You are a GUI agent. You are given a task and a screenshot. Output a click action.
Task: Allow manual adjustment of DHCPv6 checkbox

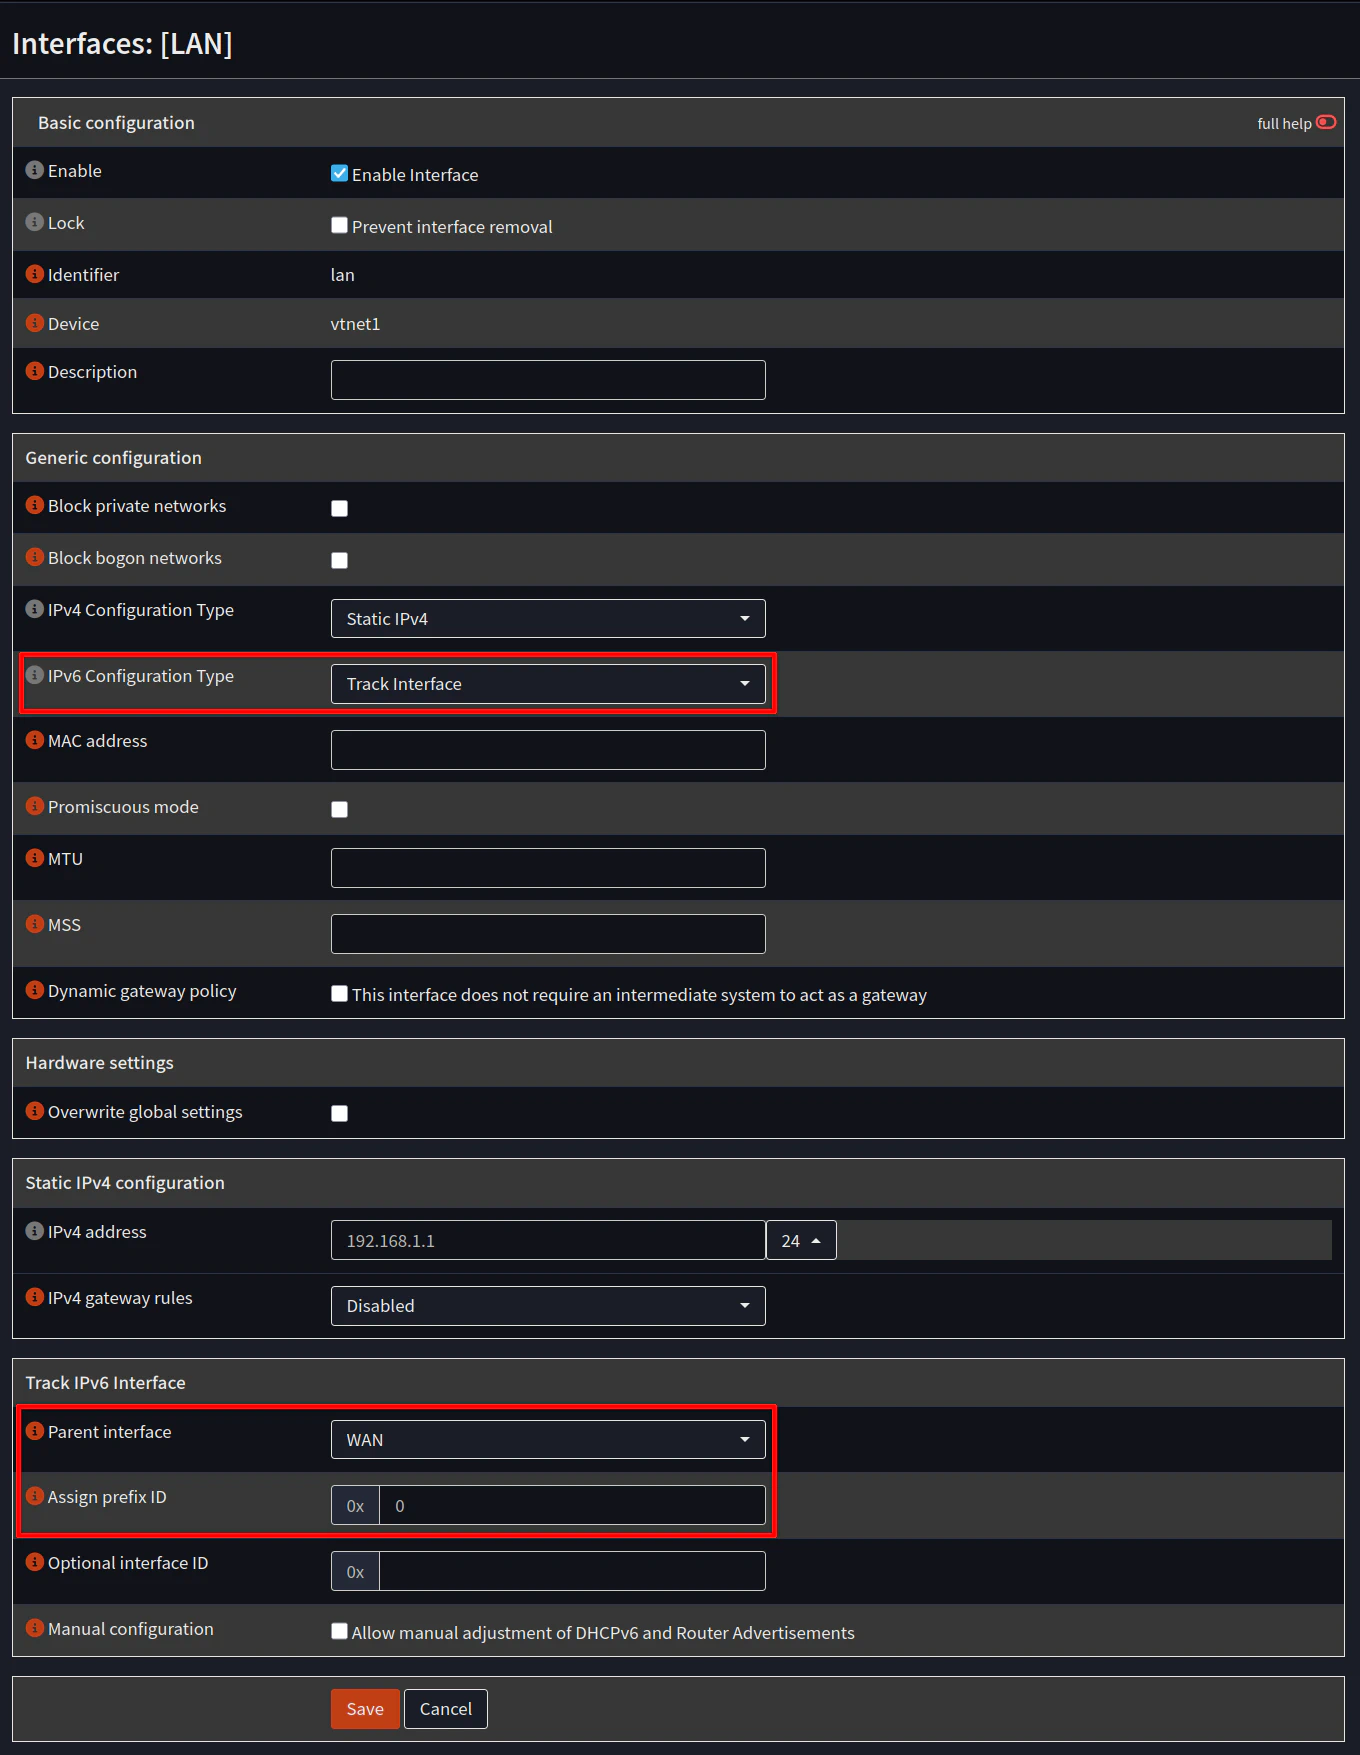pyautogui.click(x=340, y=1631)
